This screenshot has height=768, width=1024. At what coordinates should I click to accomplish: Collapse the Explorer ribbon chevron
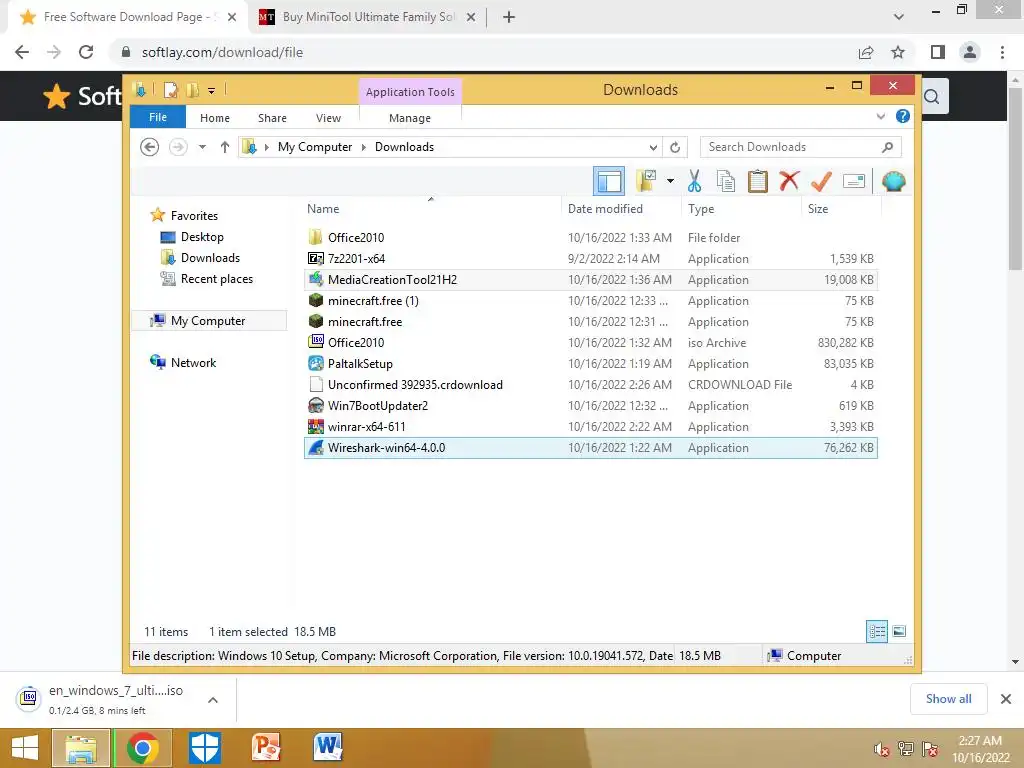(x=880, y=116)
